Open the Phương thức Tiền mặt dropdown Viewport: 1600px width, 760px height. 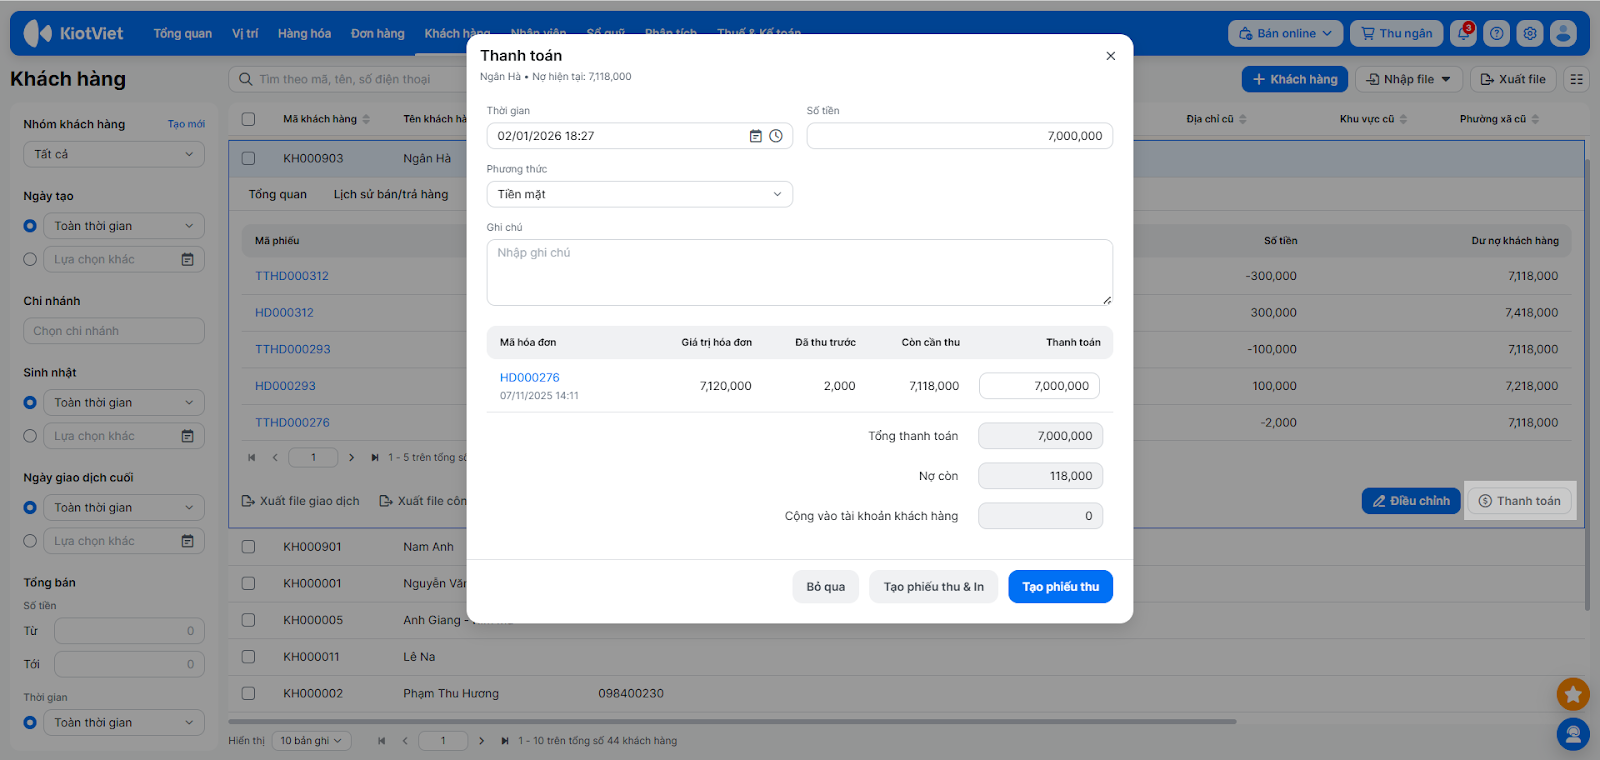640,194
